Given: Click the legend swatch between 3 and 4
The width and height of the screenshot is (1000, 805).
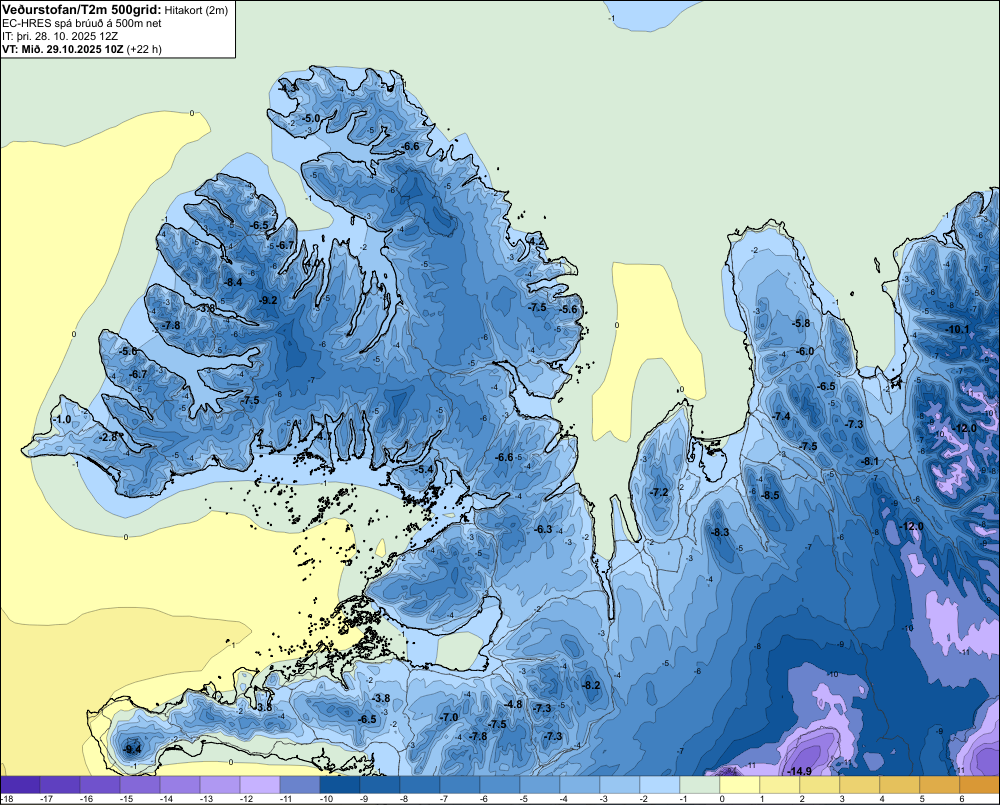Looking at the screenshot, I should [859, 785].
